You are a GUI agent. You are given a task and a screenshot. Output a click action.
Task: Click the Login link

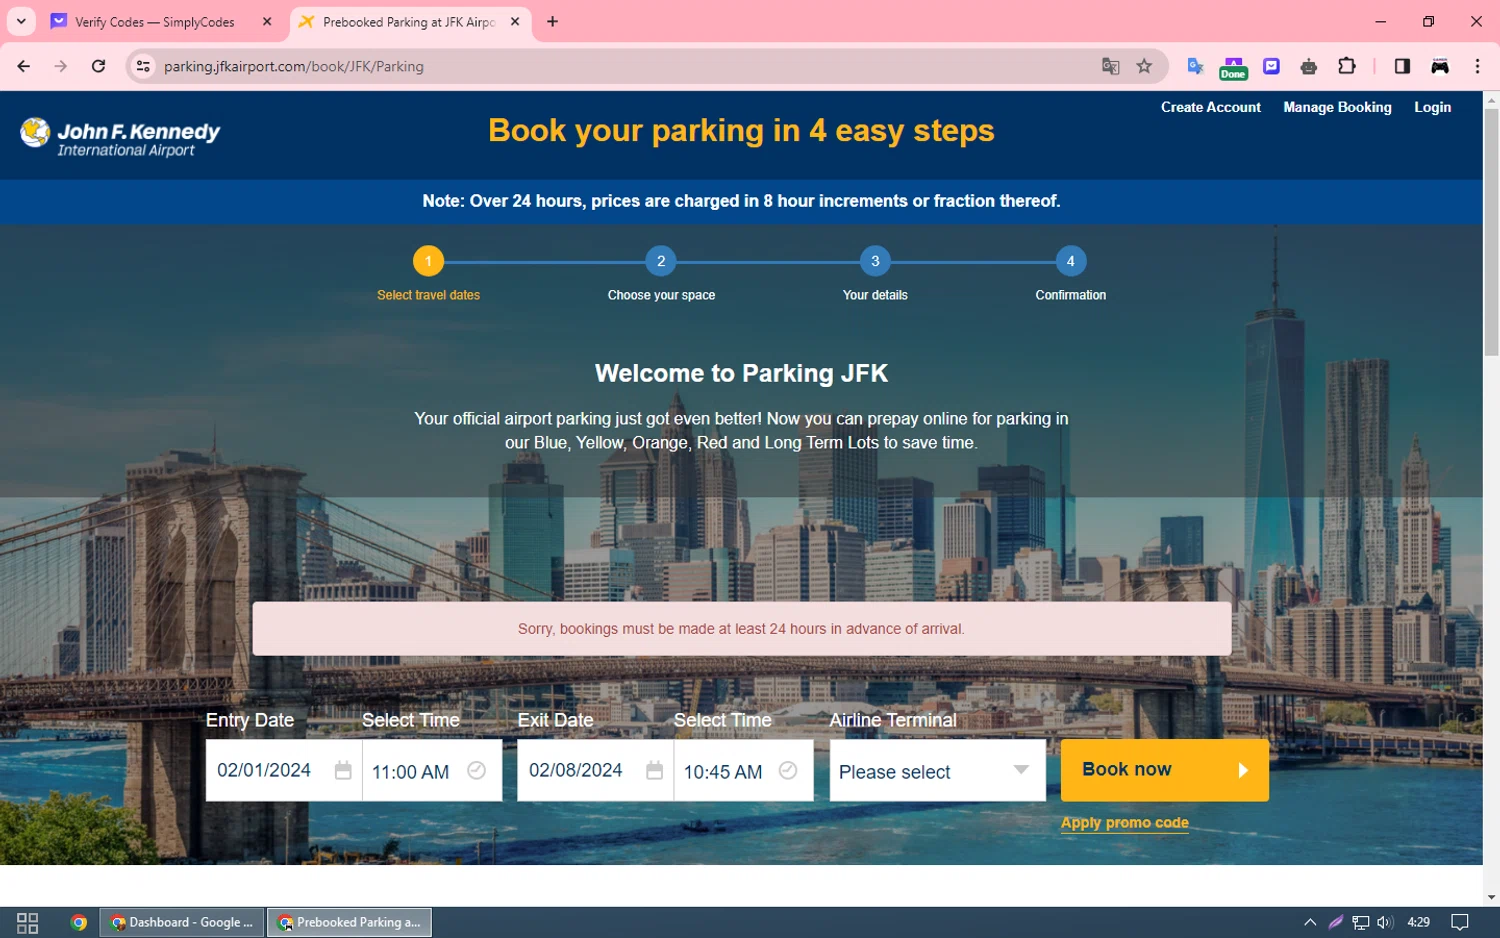pos(1432,107)
